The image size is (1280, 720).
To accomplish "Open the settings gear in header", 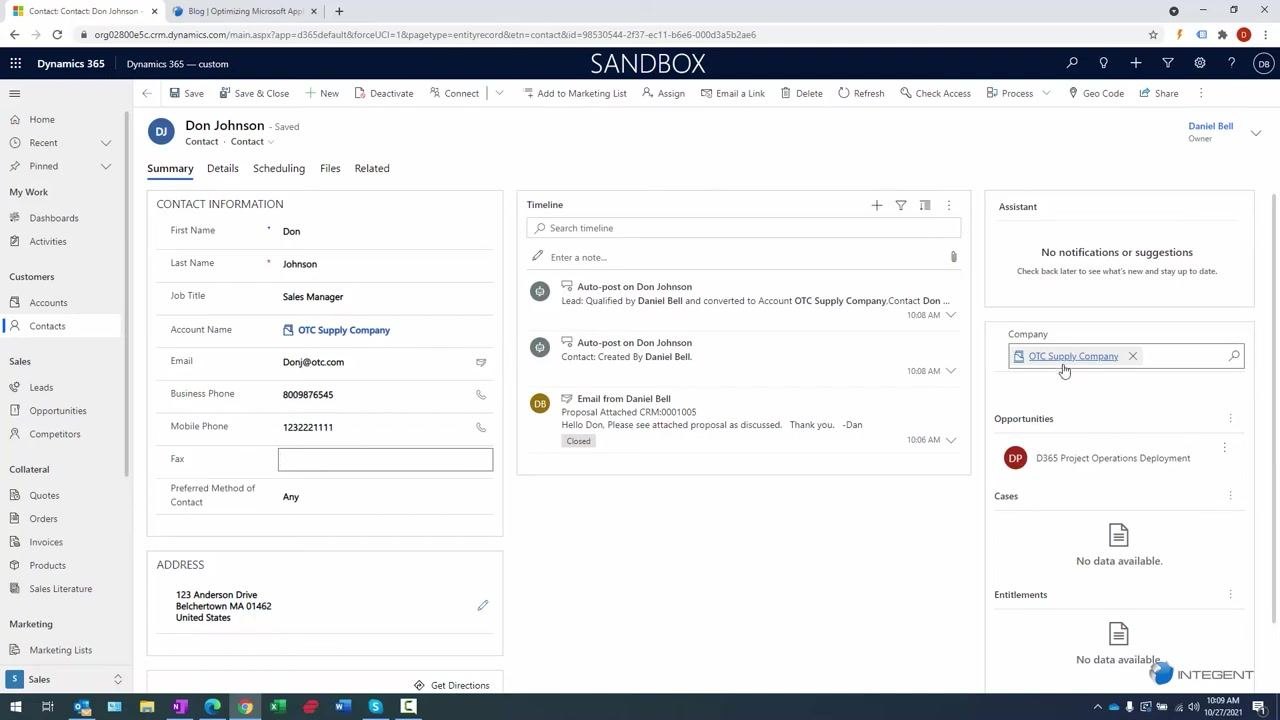I will [x=1200, y=63].
